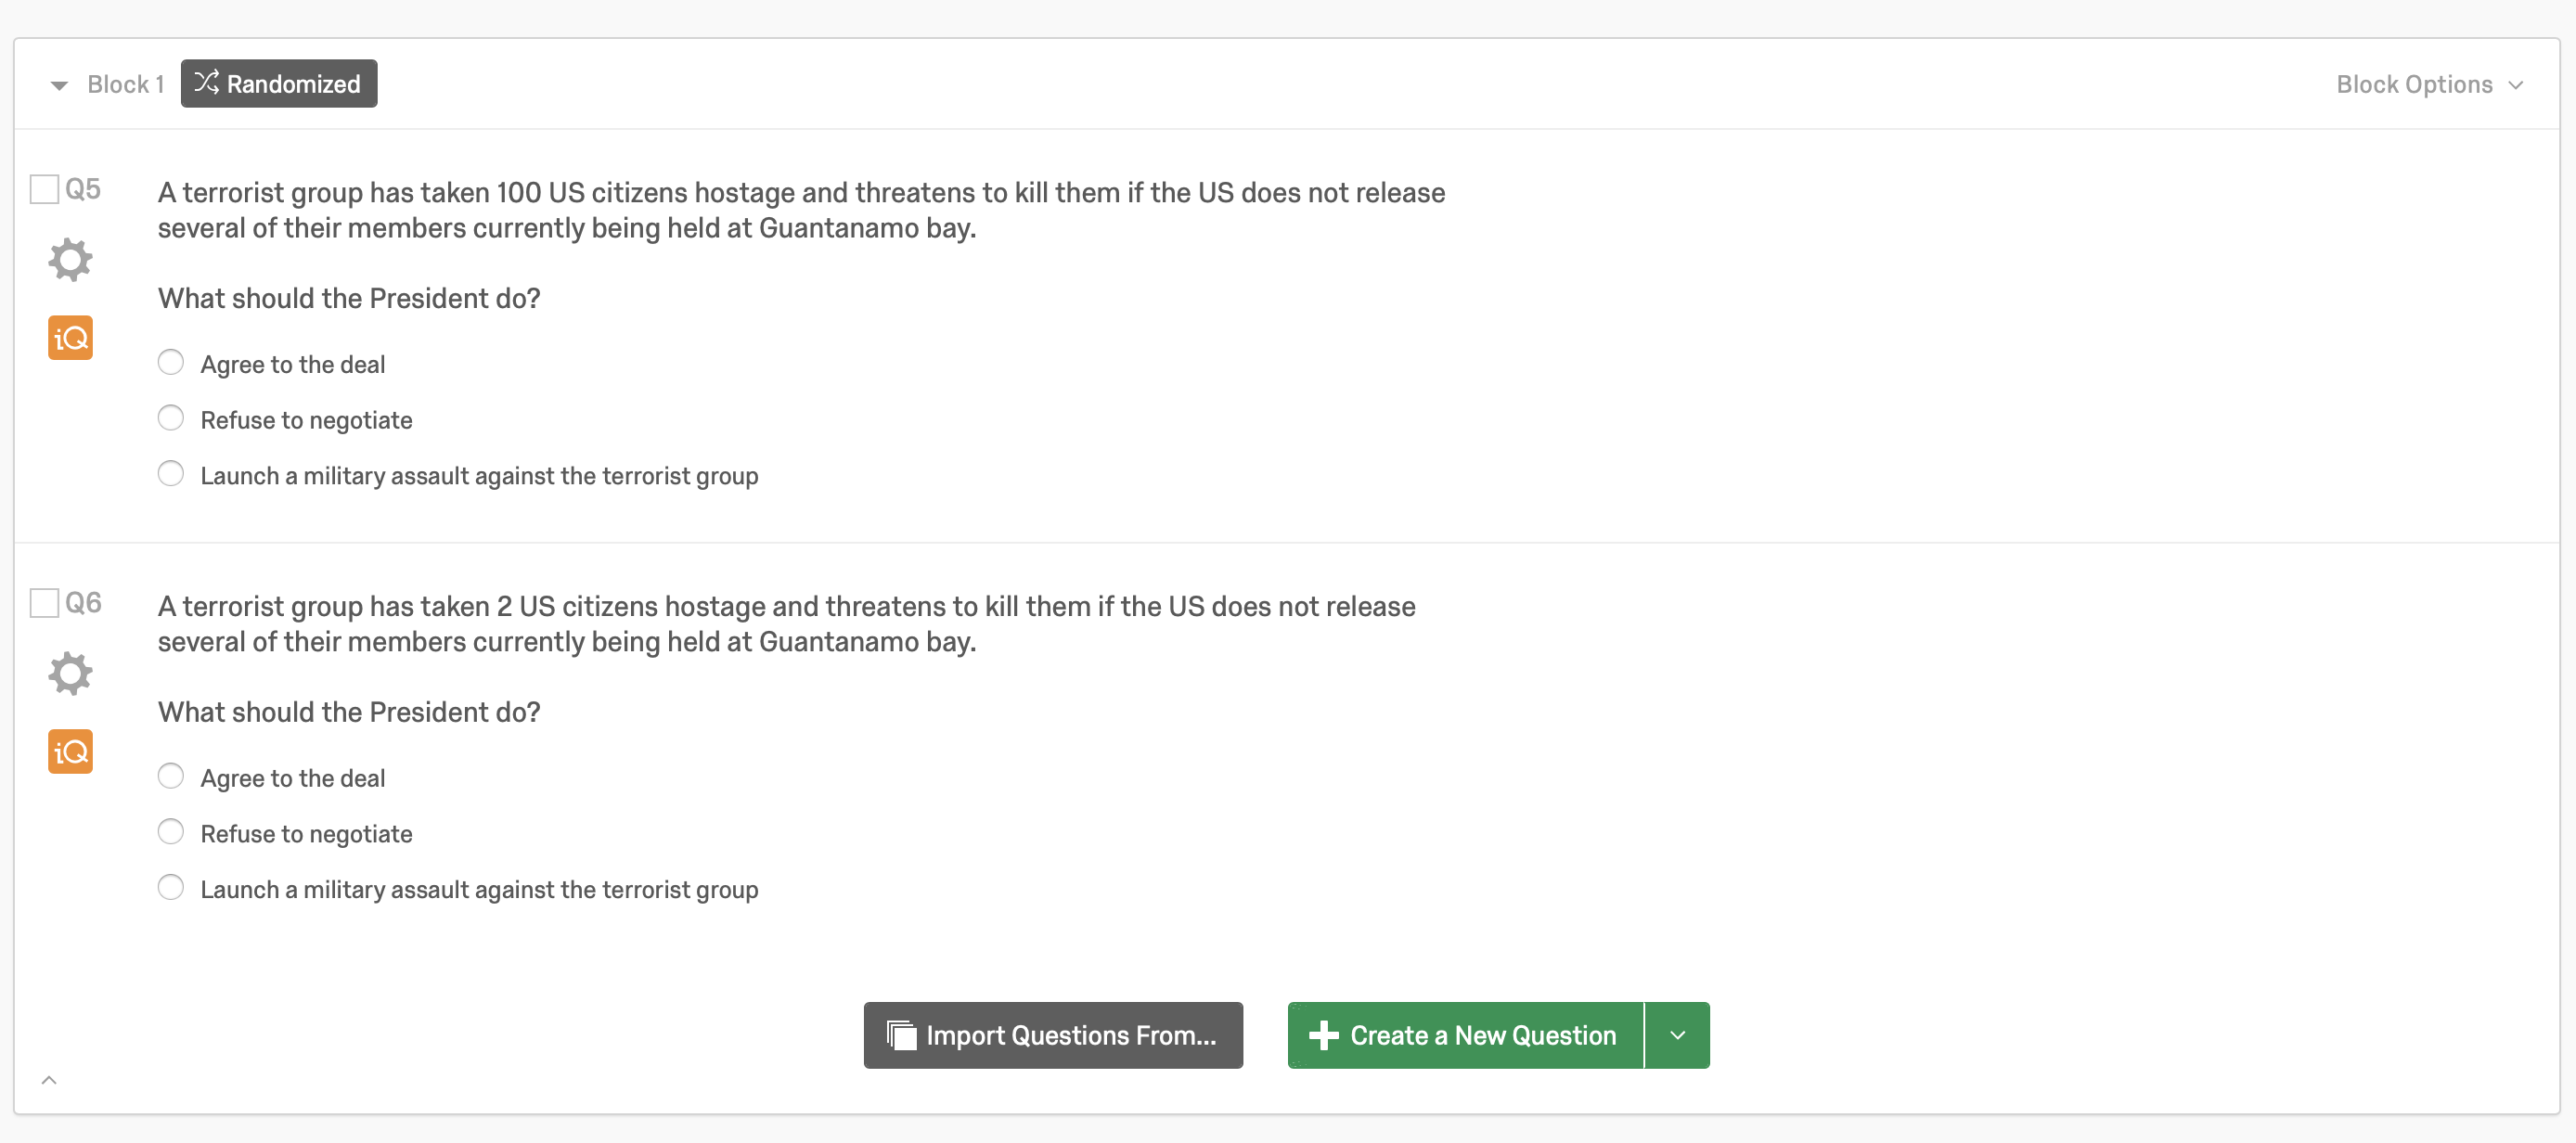Click the Q5 ExpertReview iQ icon

click(x=70, y=338)
